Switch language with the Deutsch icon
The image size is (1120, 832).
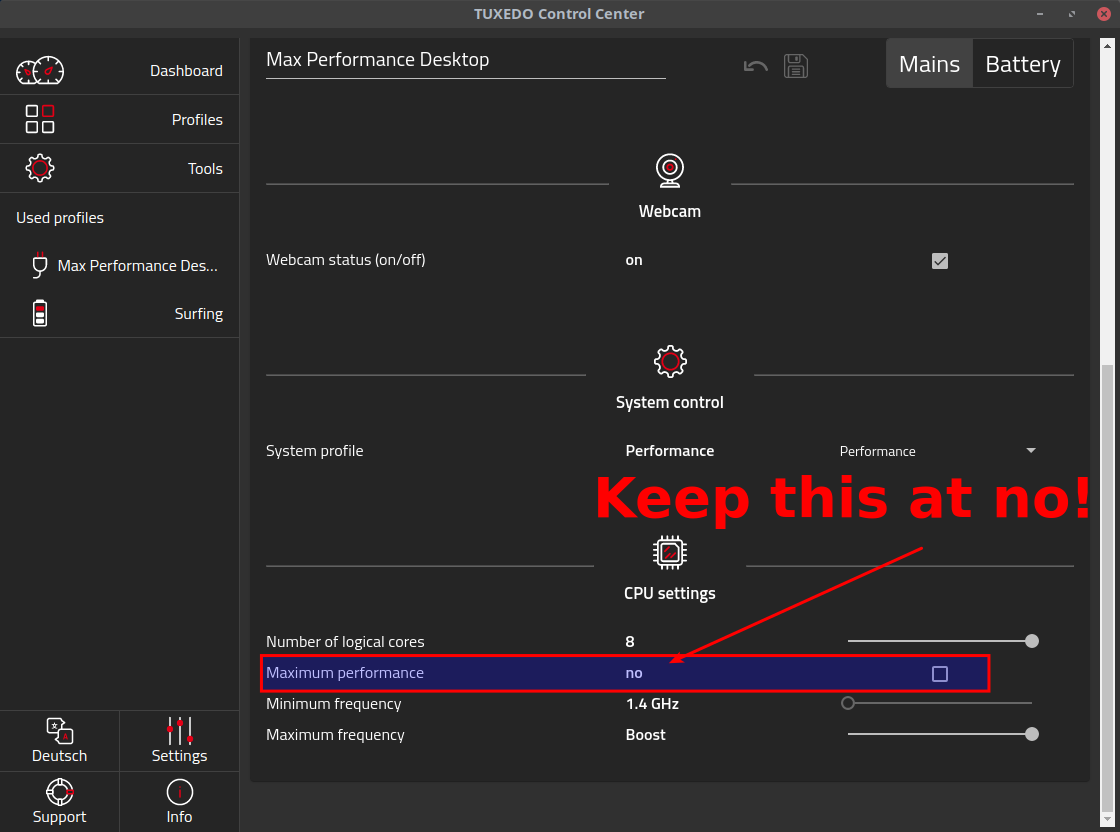59,731
